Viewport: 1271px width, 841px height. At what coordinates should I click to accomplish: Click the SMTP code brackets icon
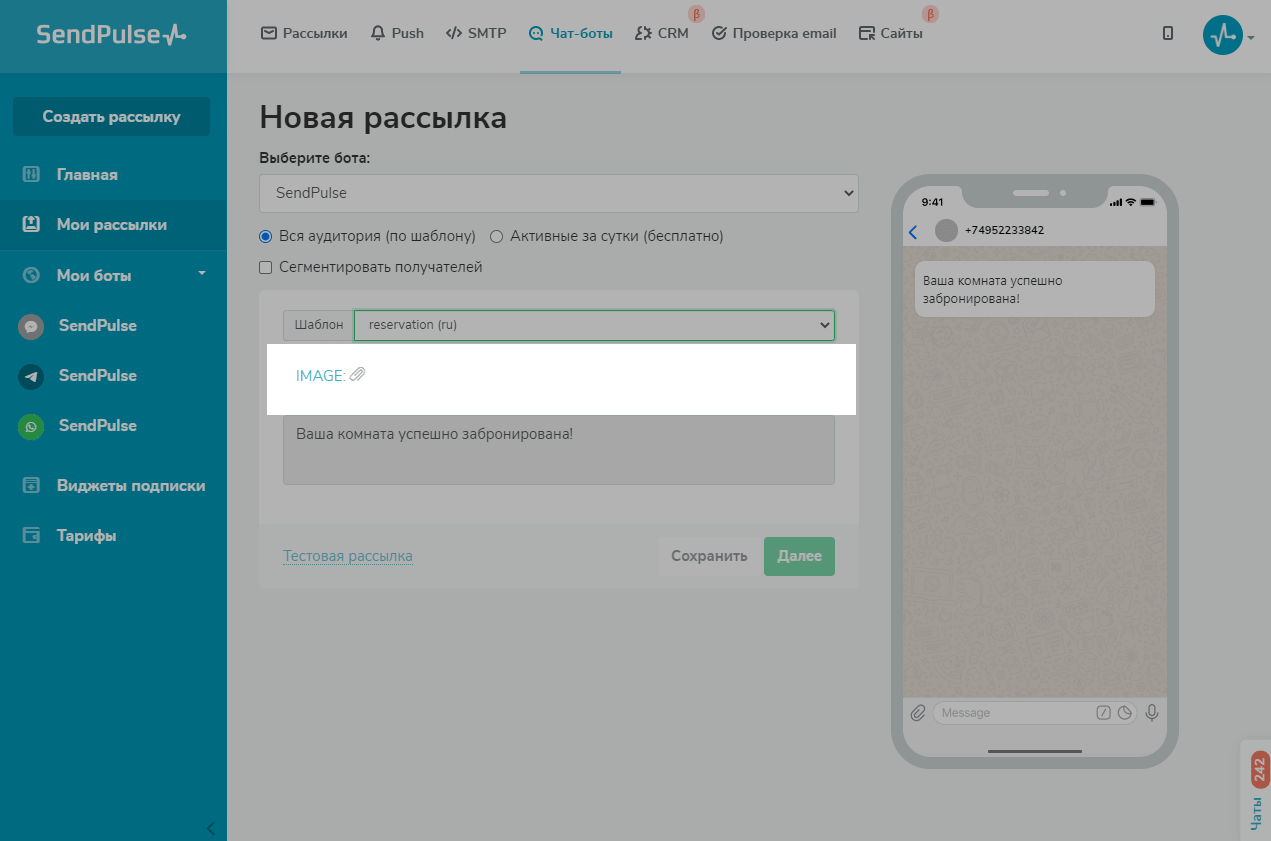[x=454, y=33]
